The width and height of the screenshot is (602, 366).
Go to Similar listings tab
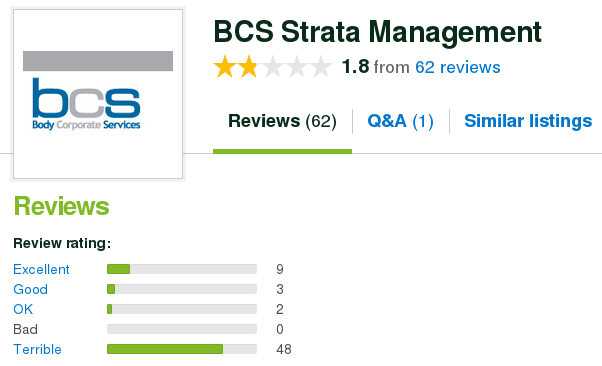pyautogui.click(x=528, y=121)
